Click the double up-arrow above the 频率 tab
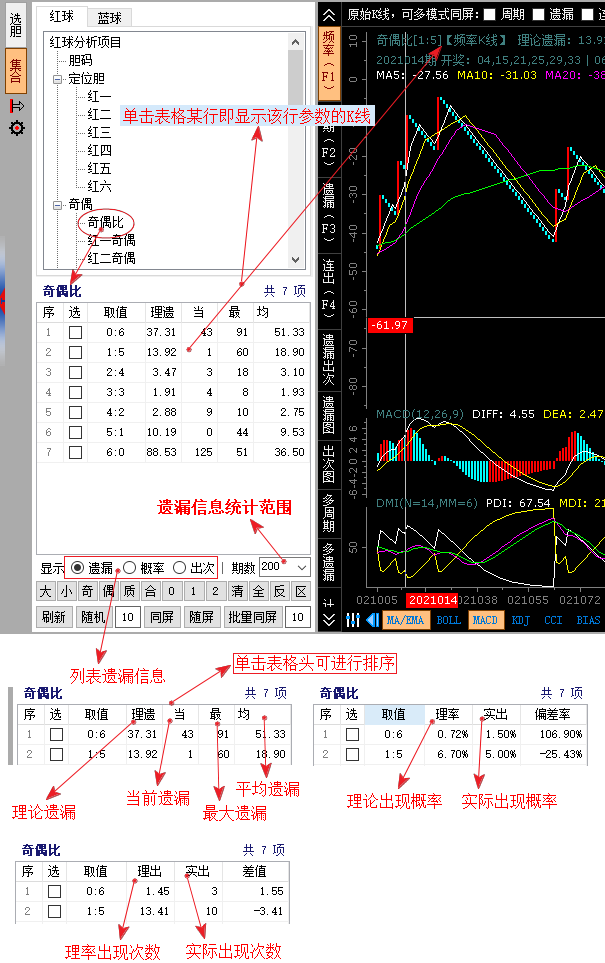Screen dimensions: 605x963 (329, 14)
